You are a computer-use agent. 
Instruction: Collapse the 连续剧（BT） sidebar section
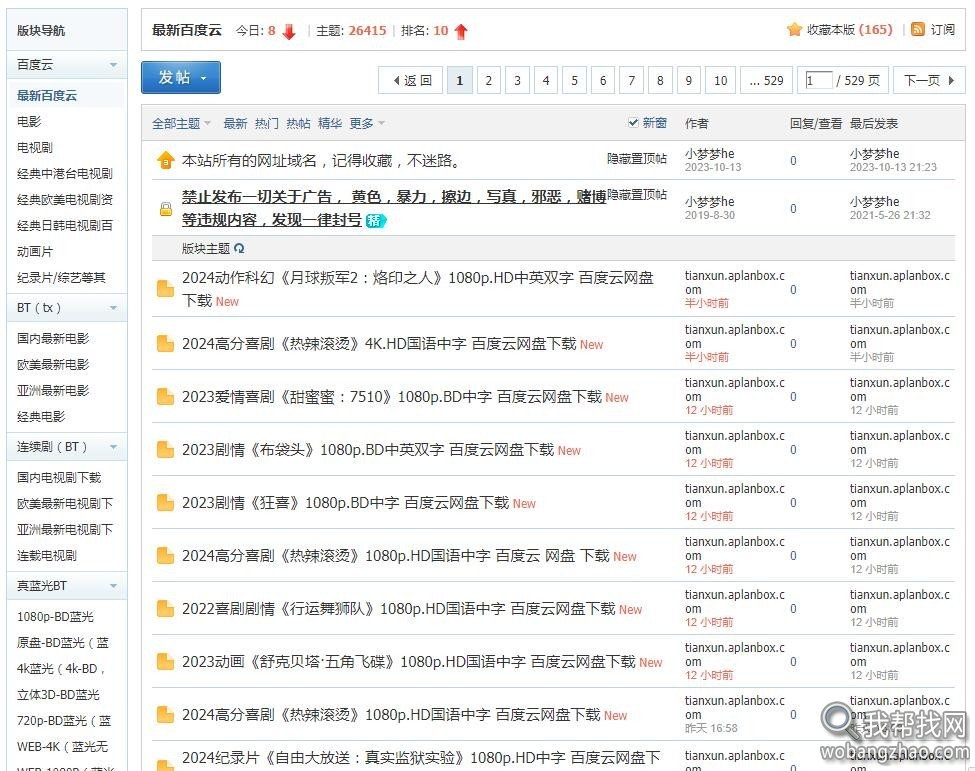[x=113, y=446]
